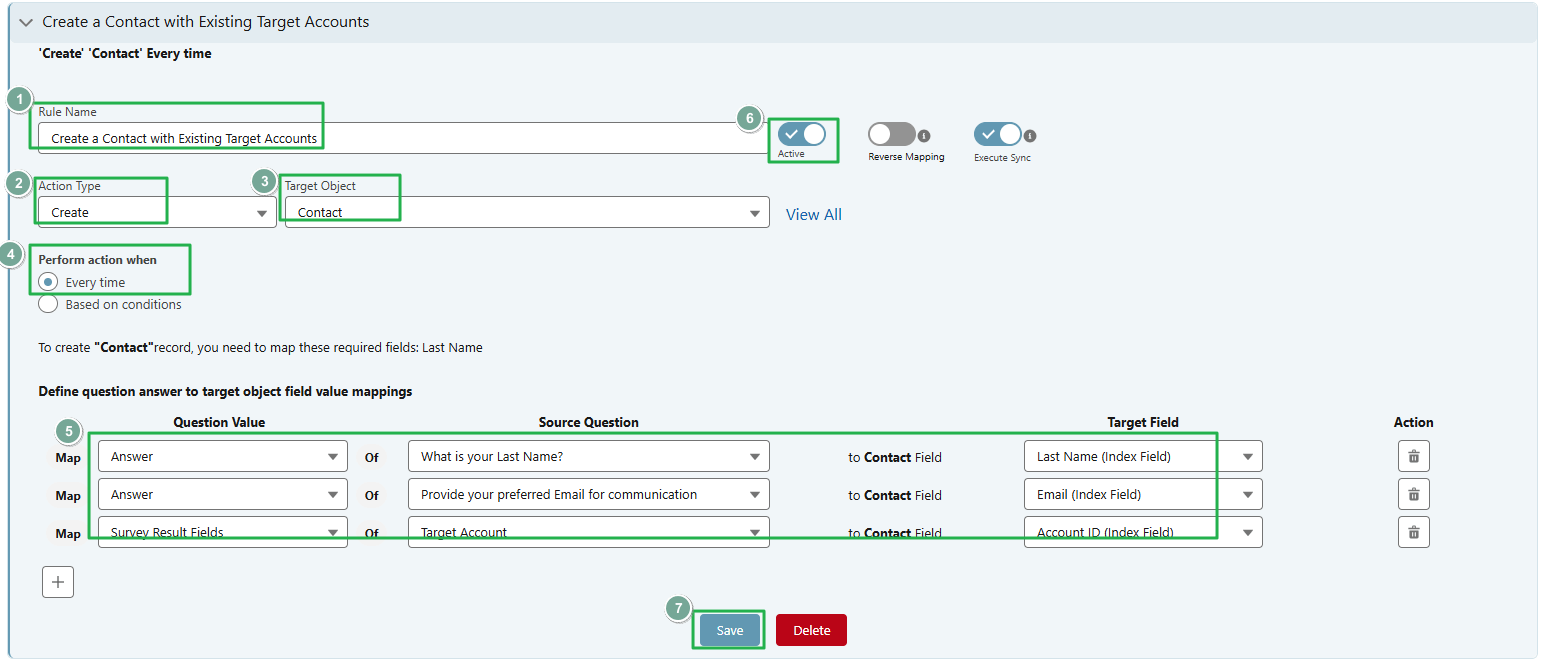The height and width of the screenshot is (671, 1551).
Task: Click the View All link
Action: 813,214
